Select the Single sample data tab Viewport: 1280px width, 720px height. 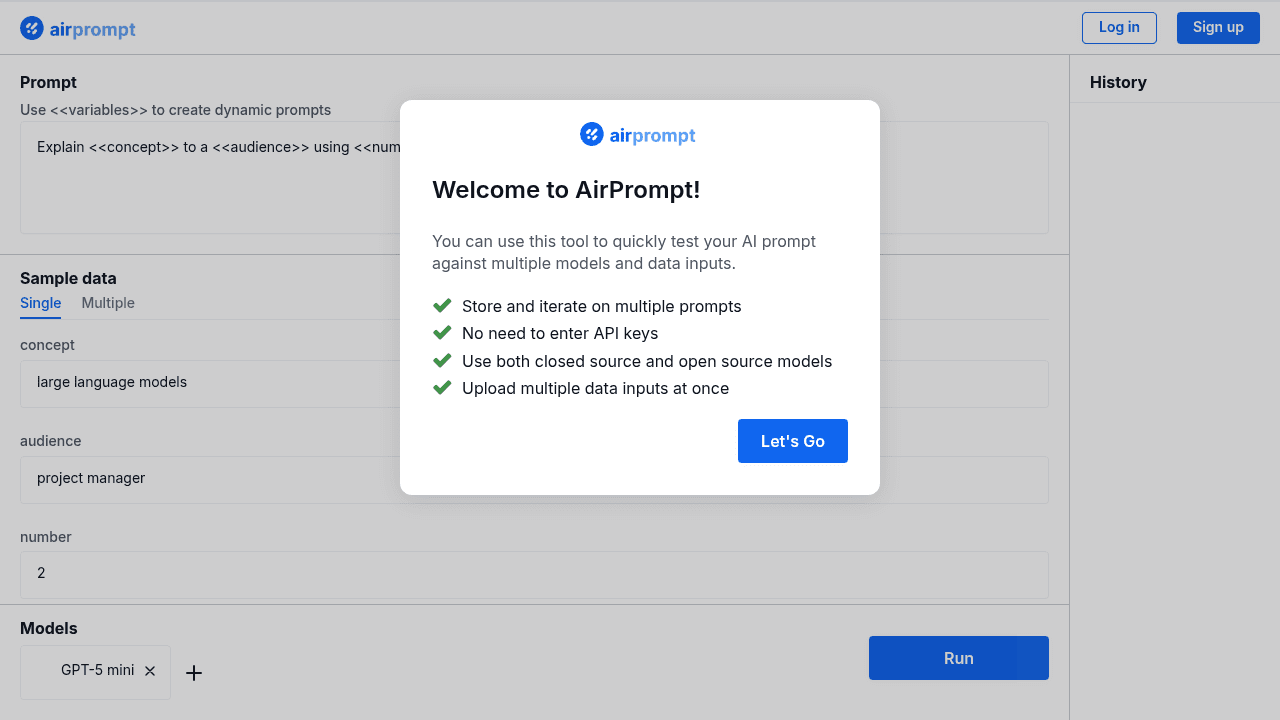[x=40, y=303]
